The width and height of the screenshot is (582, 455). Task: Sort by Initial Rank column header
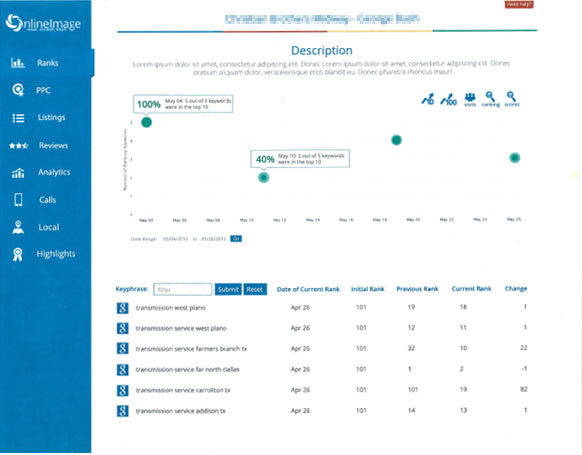coord(367,289)
